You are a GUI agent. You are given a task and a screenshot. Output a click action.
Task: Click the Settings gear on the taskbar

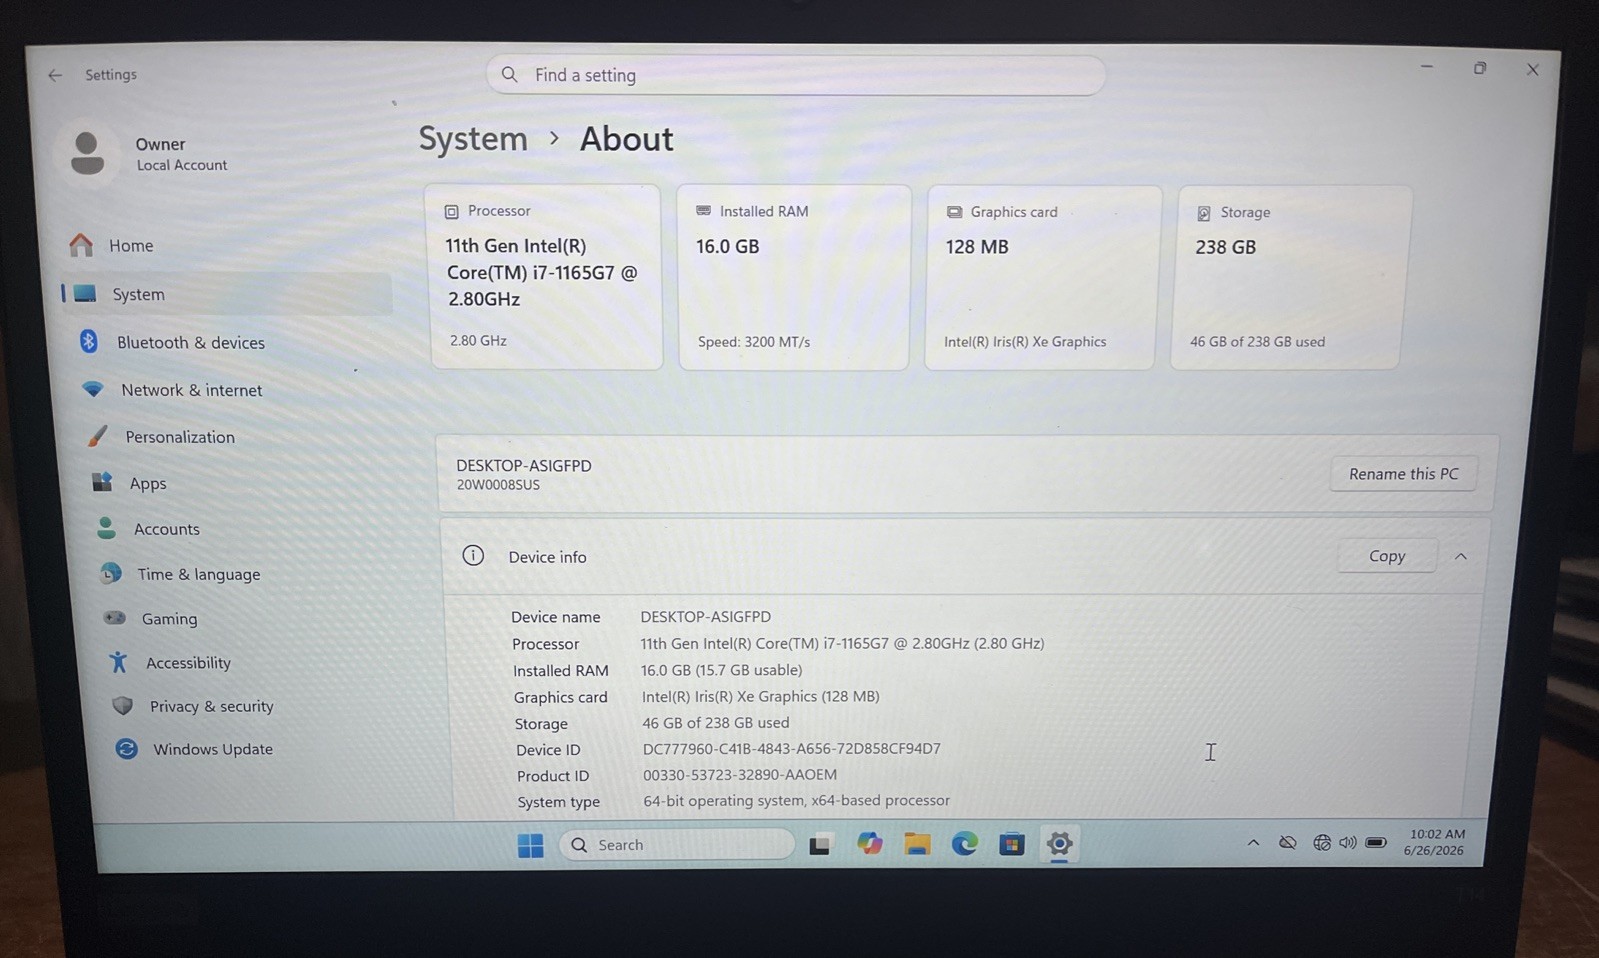pos(1059,844)
